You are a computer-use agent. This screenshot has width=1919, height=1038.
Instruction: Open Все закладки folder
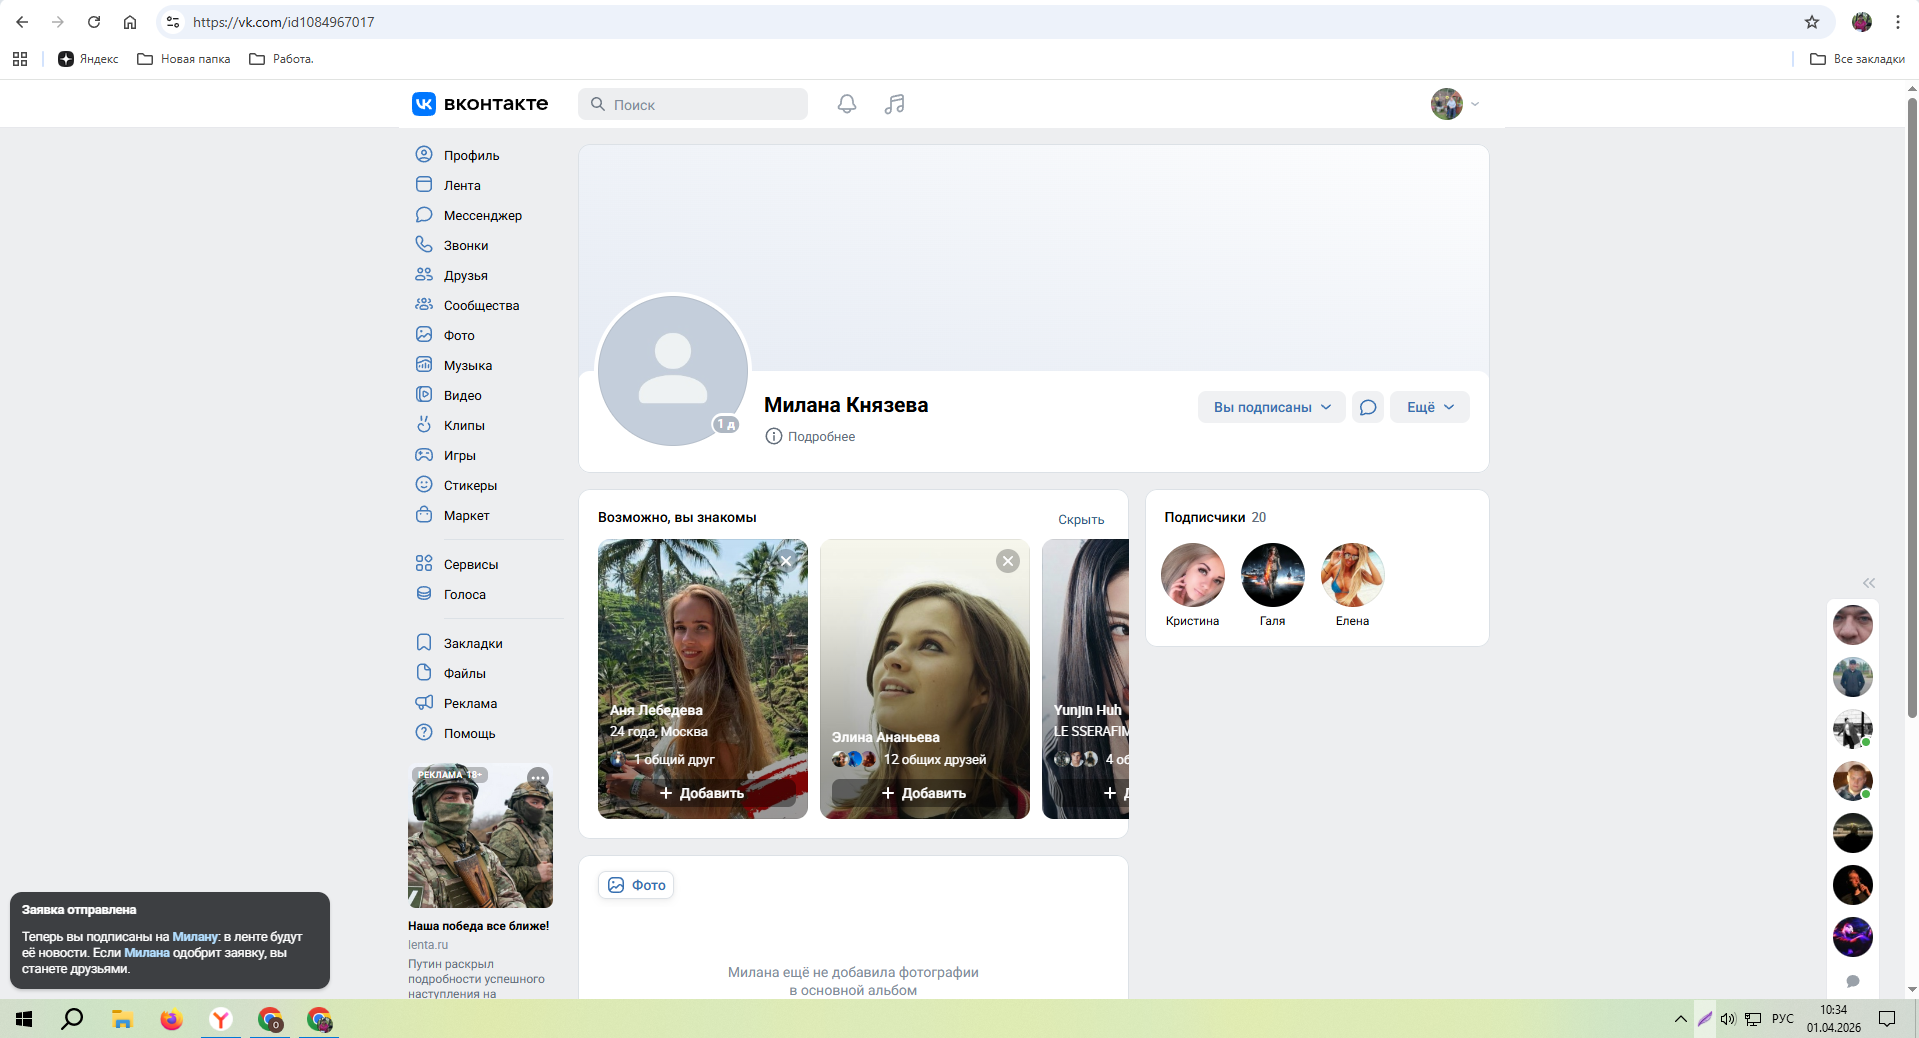tap(1857, 59)
